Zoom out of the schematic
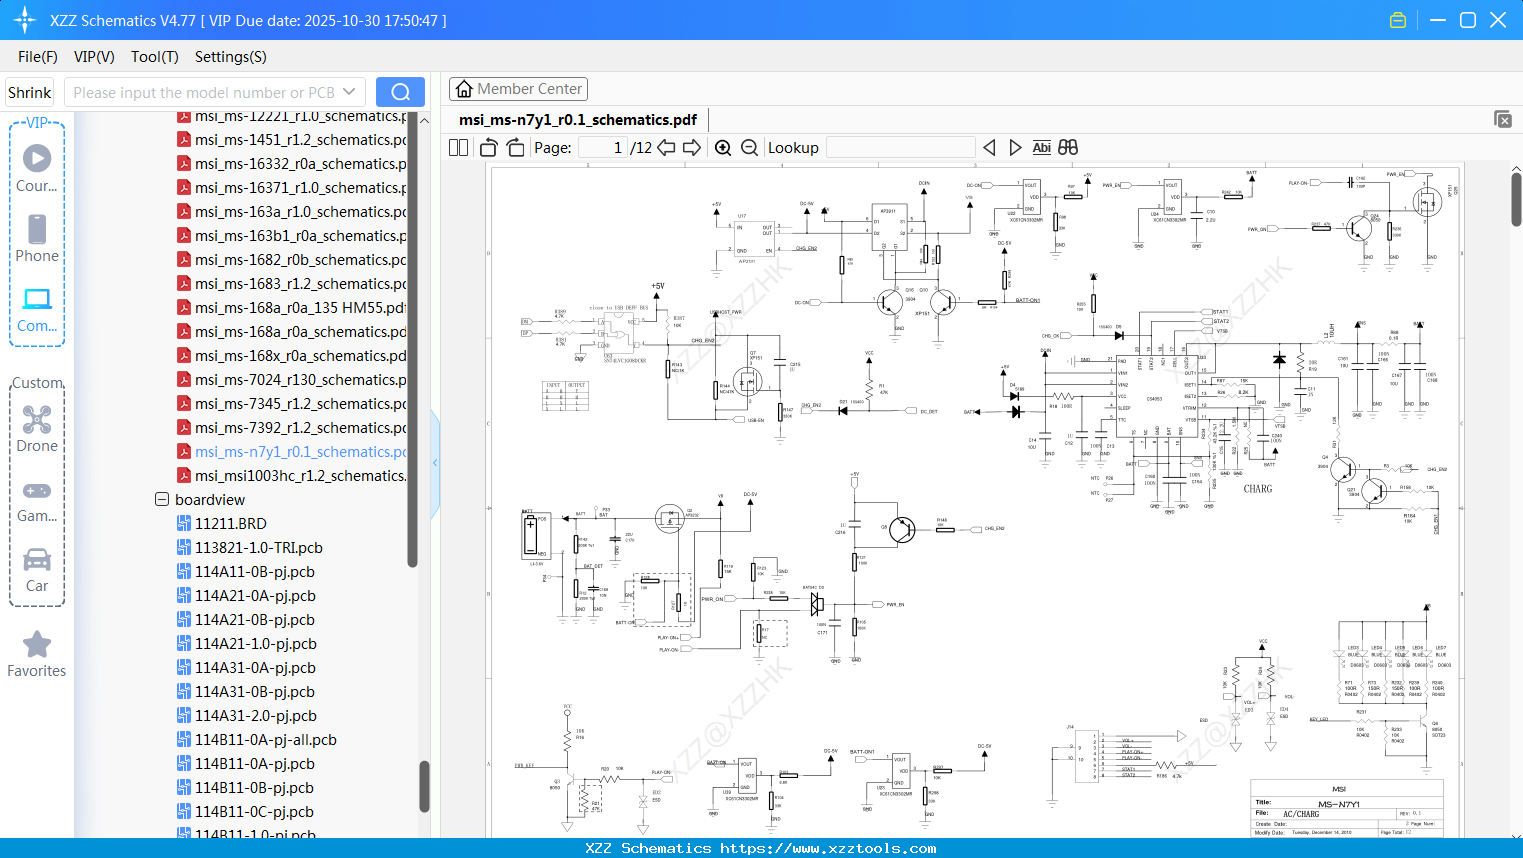Image resolution: width=1523 pixels, height=858 pixels. pyautogui.click(x=749, y=148)
